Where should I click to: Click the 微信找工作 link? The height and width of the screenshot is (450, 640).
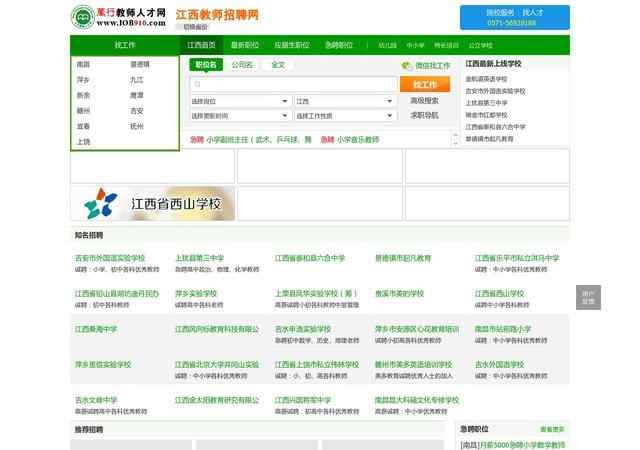[x=433, y=65]
